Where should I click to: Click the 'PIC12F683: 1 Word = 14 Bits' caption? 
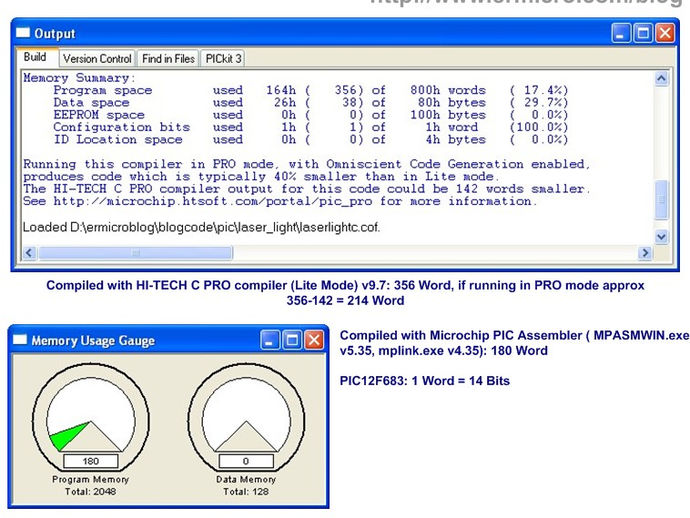pyautogui.click(x=425, y=381)
